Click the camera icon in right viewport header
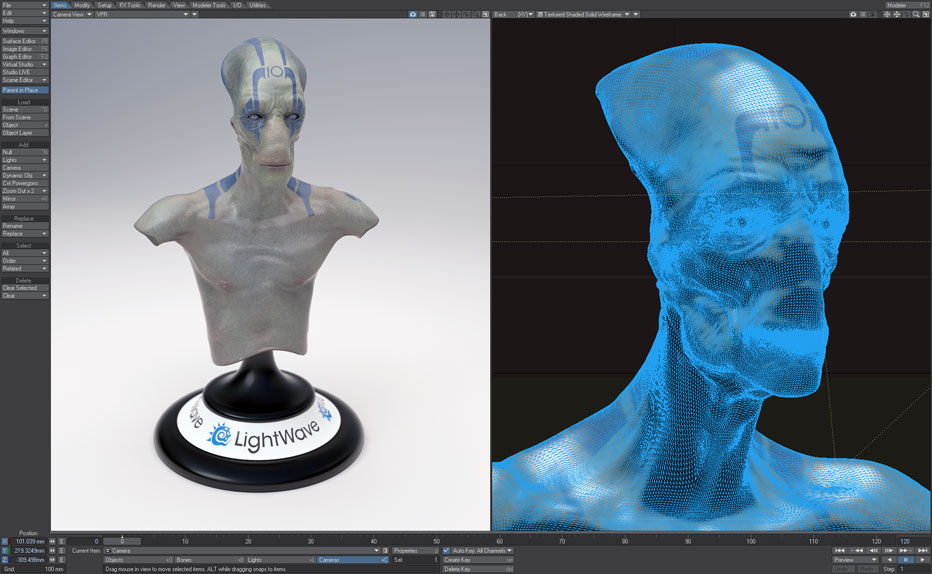Image resolution: width=932 pixels, height=574 pixels. click(x=853, y=14)
